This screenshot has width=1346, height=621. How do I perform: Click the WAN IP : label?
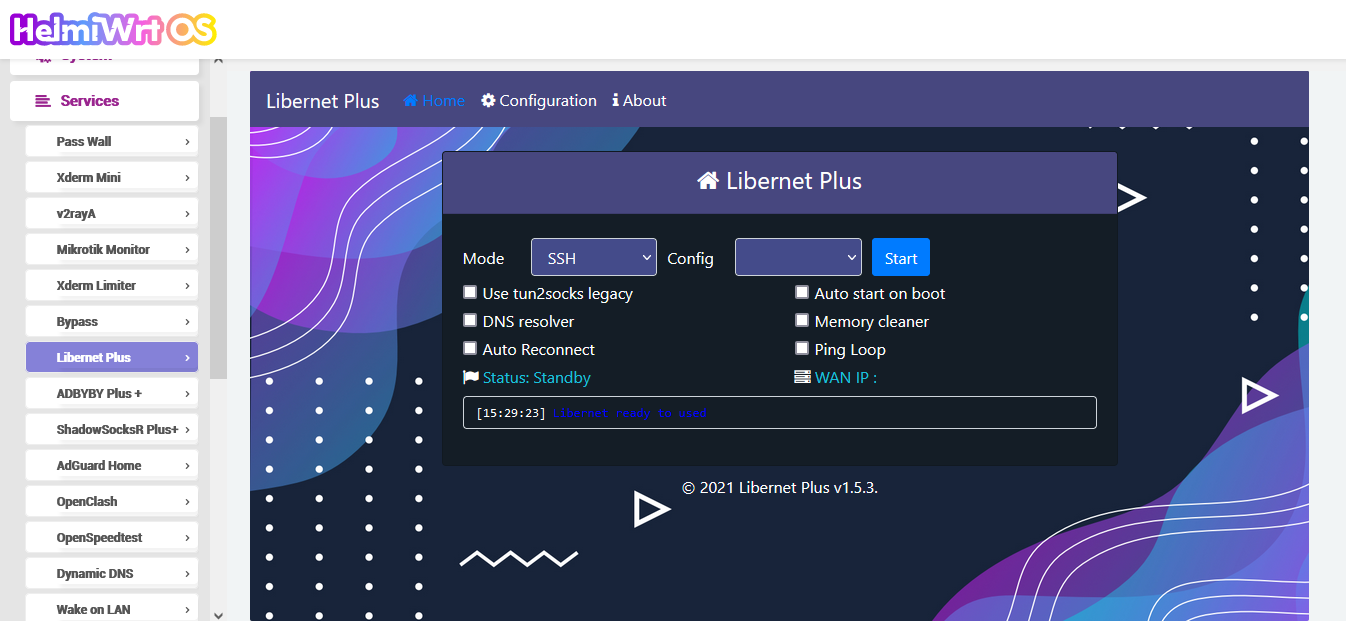[846, 377]
